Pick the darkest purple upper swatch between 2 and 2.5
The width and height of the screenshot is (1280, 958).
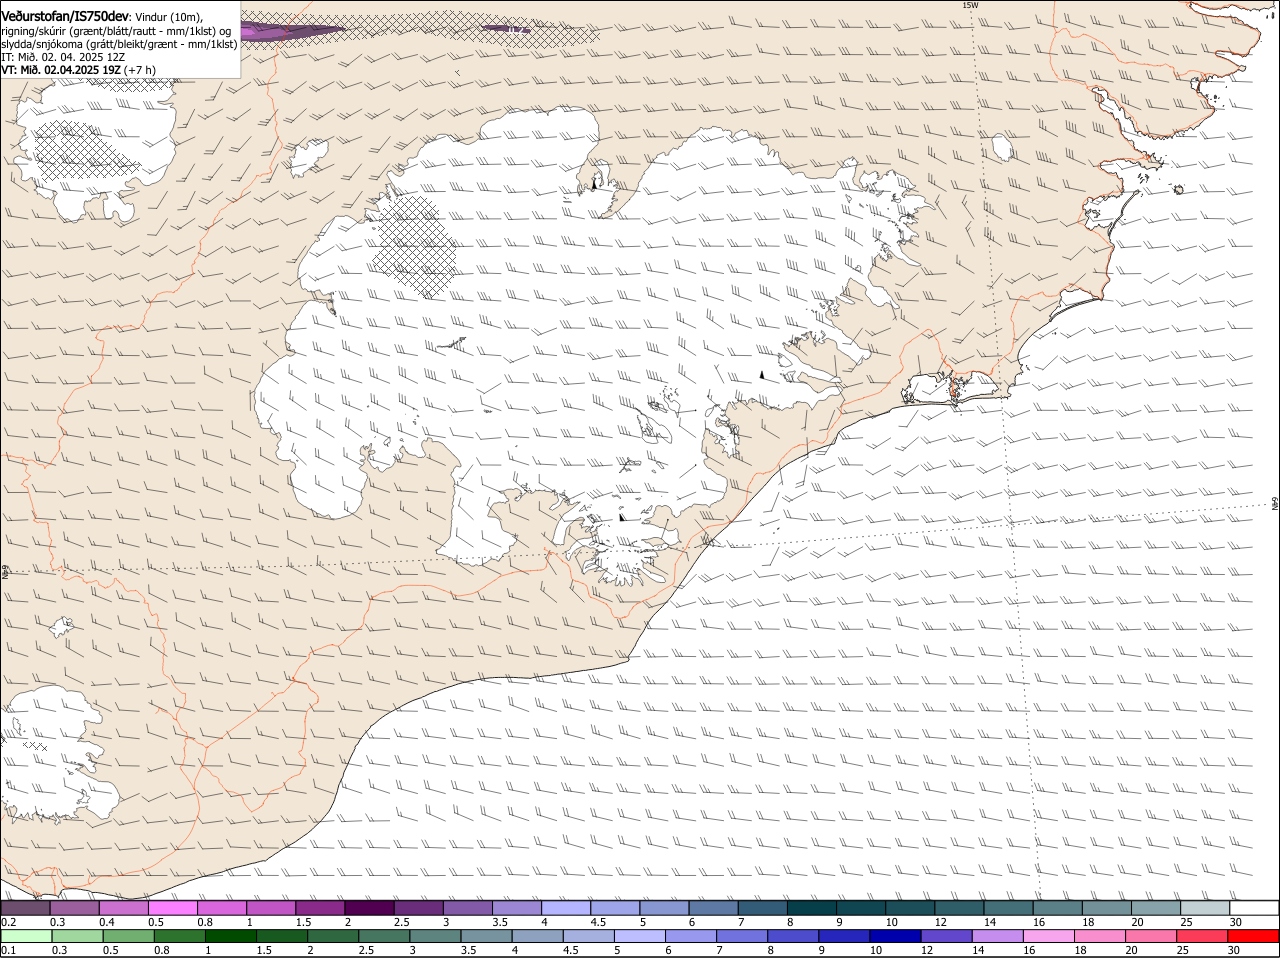point(369,908)
